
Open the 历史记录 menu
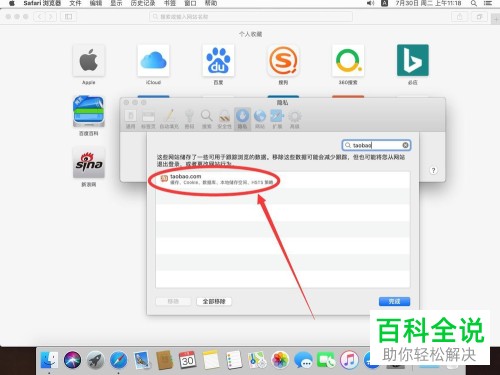click(x=143, y=3)
